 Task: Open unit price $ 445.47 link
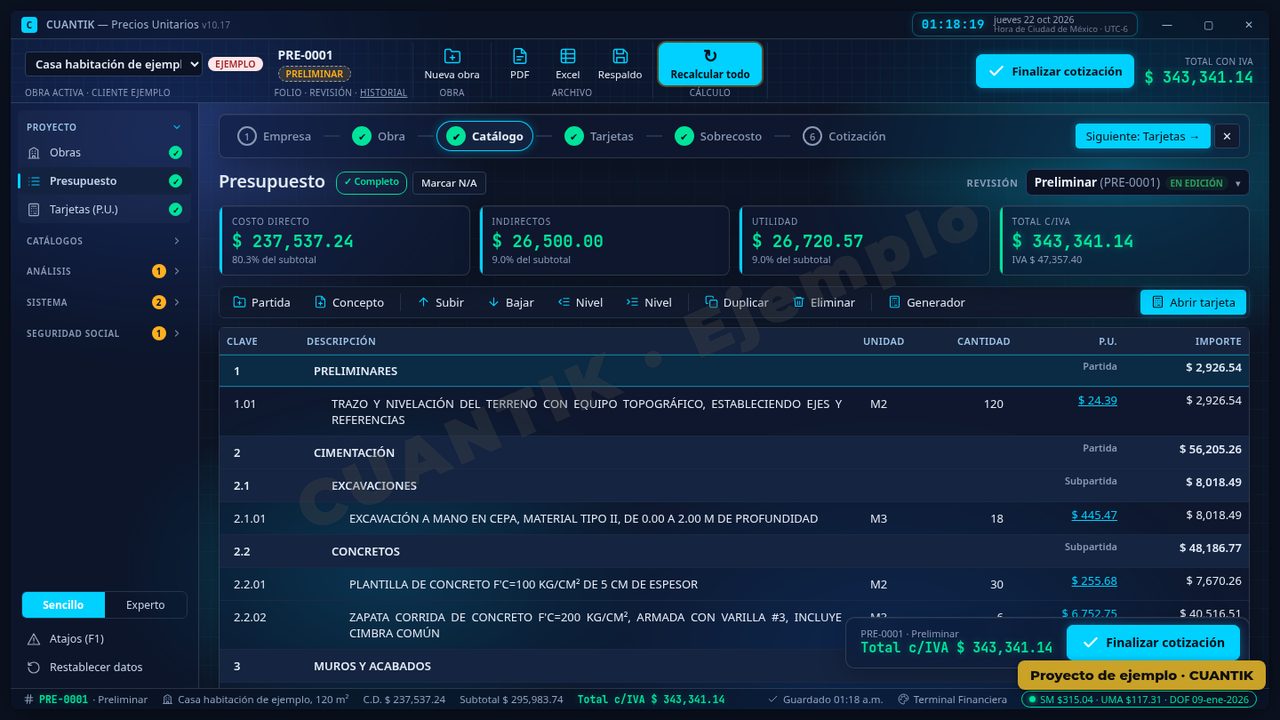[1094, 515]
